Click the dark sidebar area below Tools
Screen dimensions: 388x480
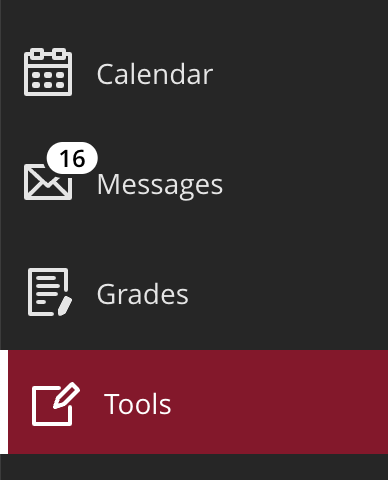[194, 467]
